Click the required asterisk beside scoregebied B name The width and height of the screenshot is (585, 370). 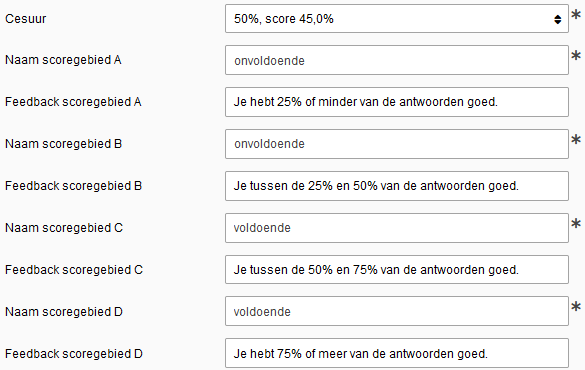[x=576, y=139]
